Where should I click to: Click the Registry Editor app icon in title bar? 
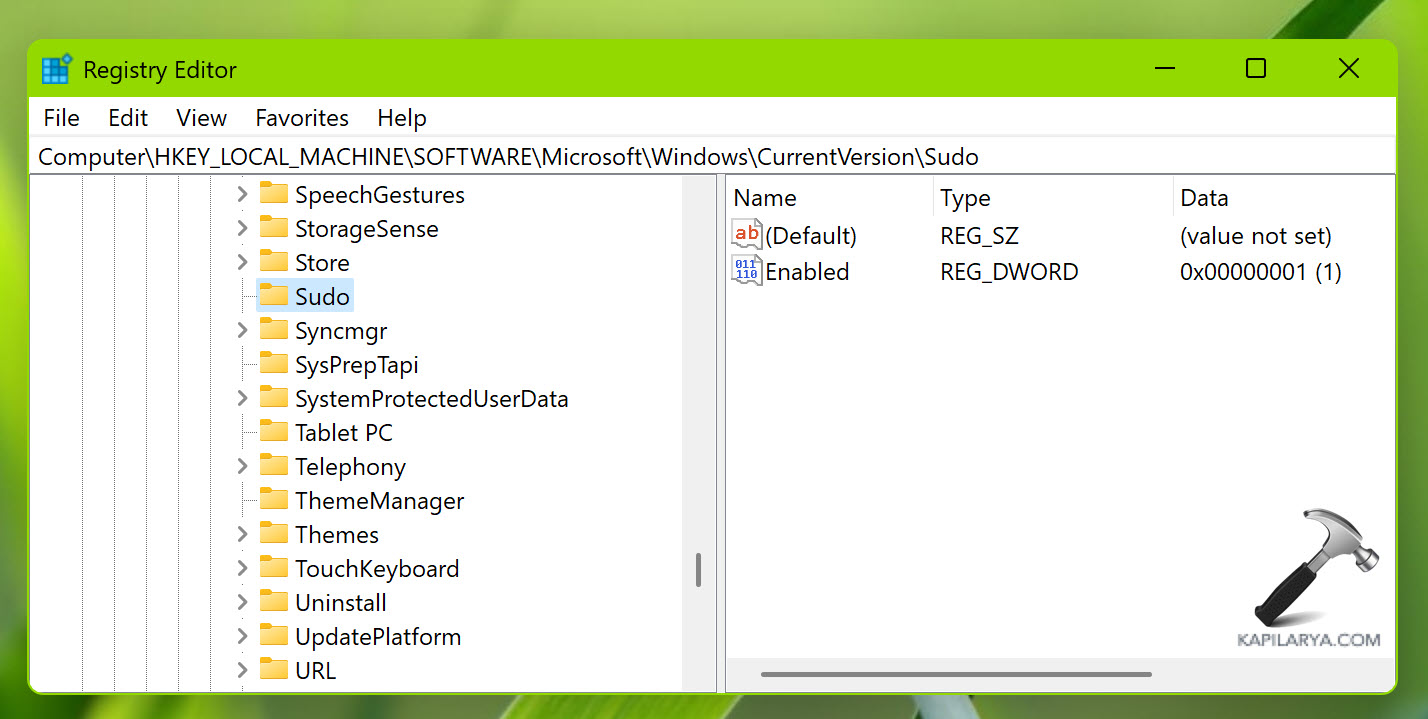click(56, 70)
